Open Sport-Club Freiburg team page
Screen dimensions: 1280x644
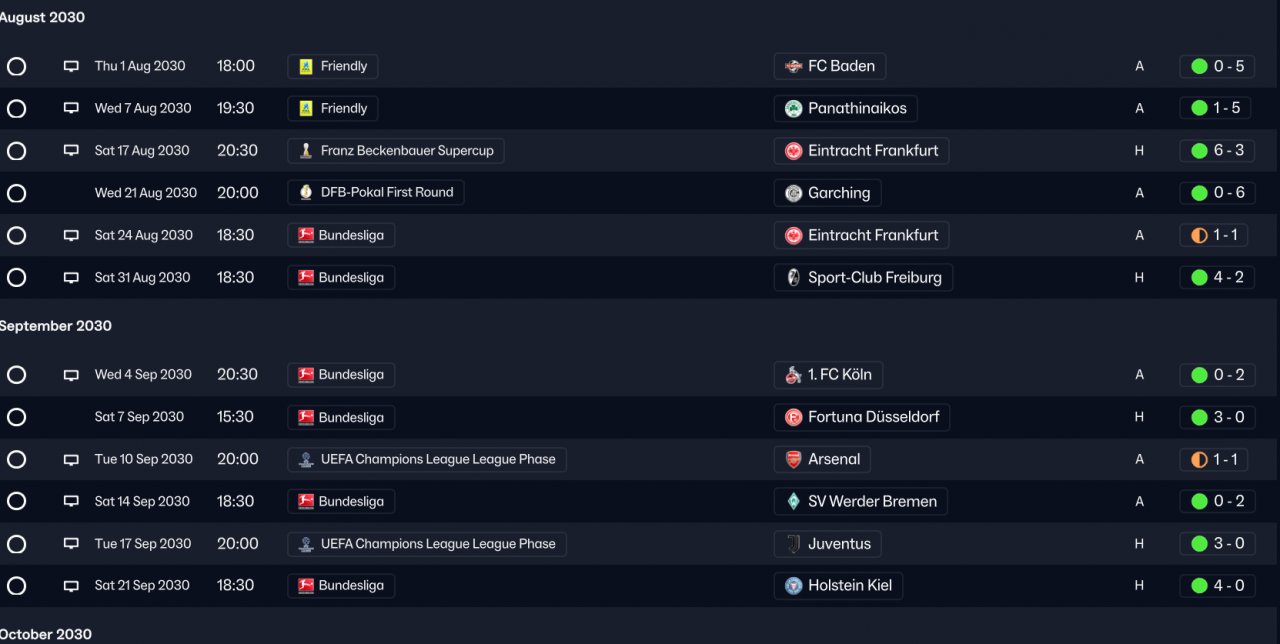point(874,277)
